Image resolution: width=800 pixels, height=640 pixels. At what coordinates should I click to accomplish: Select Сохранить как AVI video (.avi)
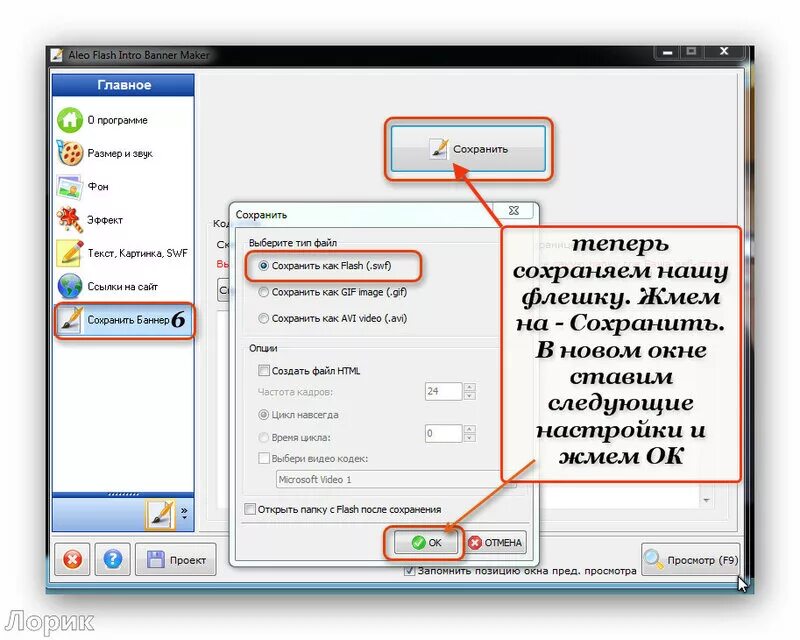333,318
